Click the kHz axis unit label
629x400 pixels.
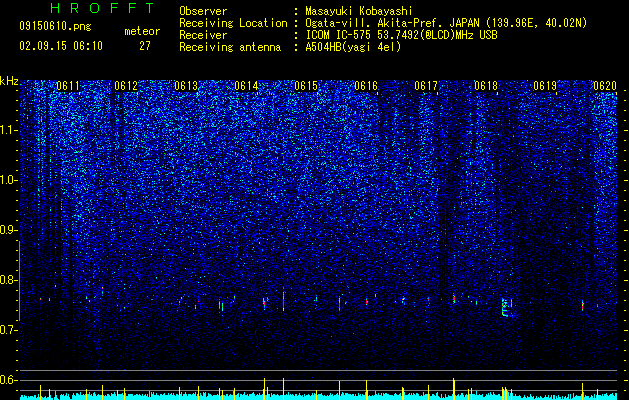tap(9, 81)
